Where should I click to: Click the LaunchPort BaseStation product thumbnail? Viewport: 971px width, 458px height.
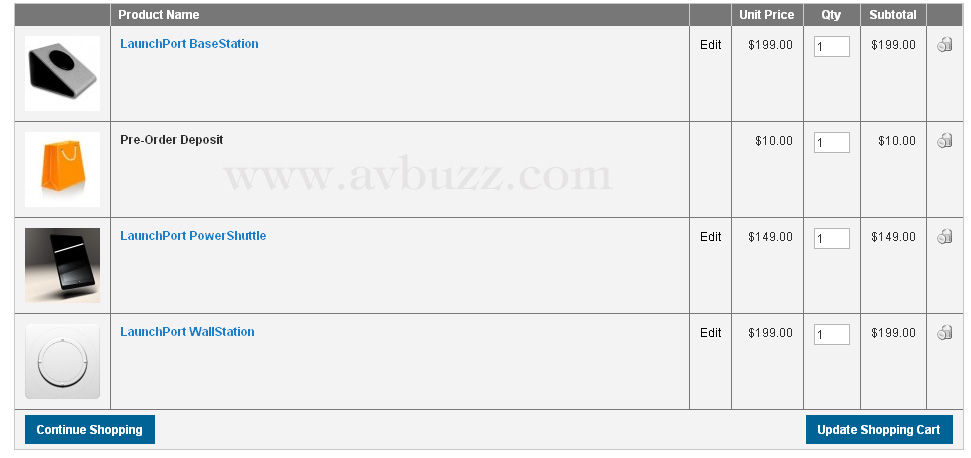[x=62, y=73]
